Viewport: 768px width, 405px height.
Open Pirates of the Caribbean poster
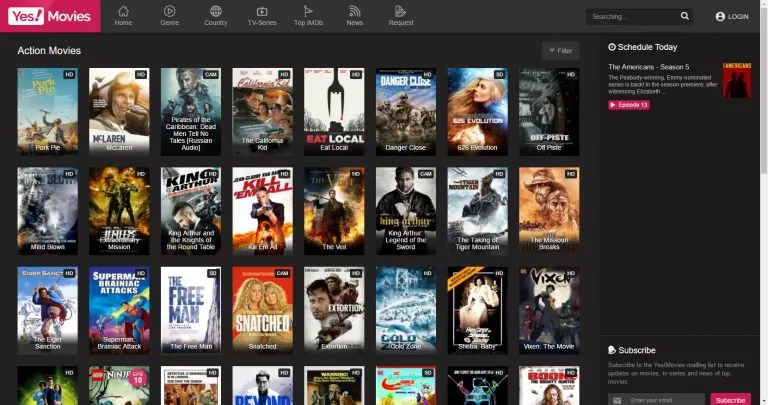tap(191, 112)
